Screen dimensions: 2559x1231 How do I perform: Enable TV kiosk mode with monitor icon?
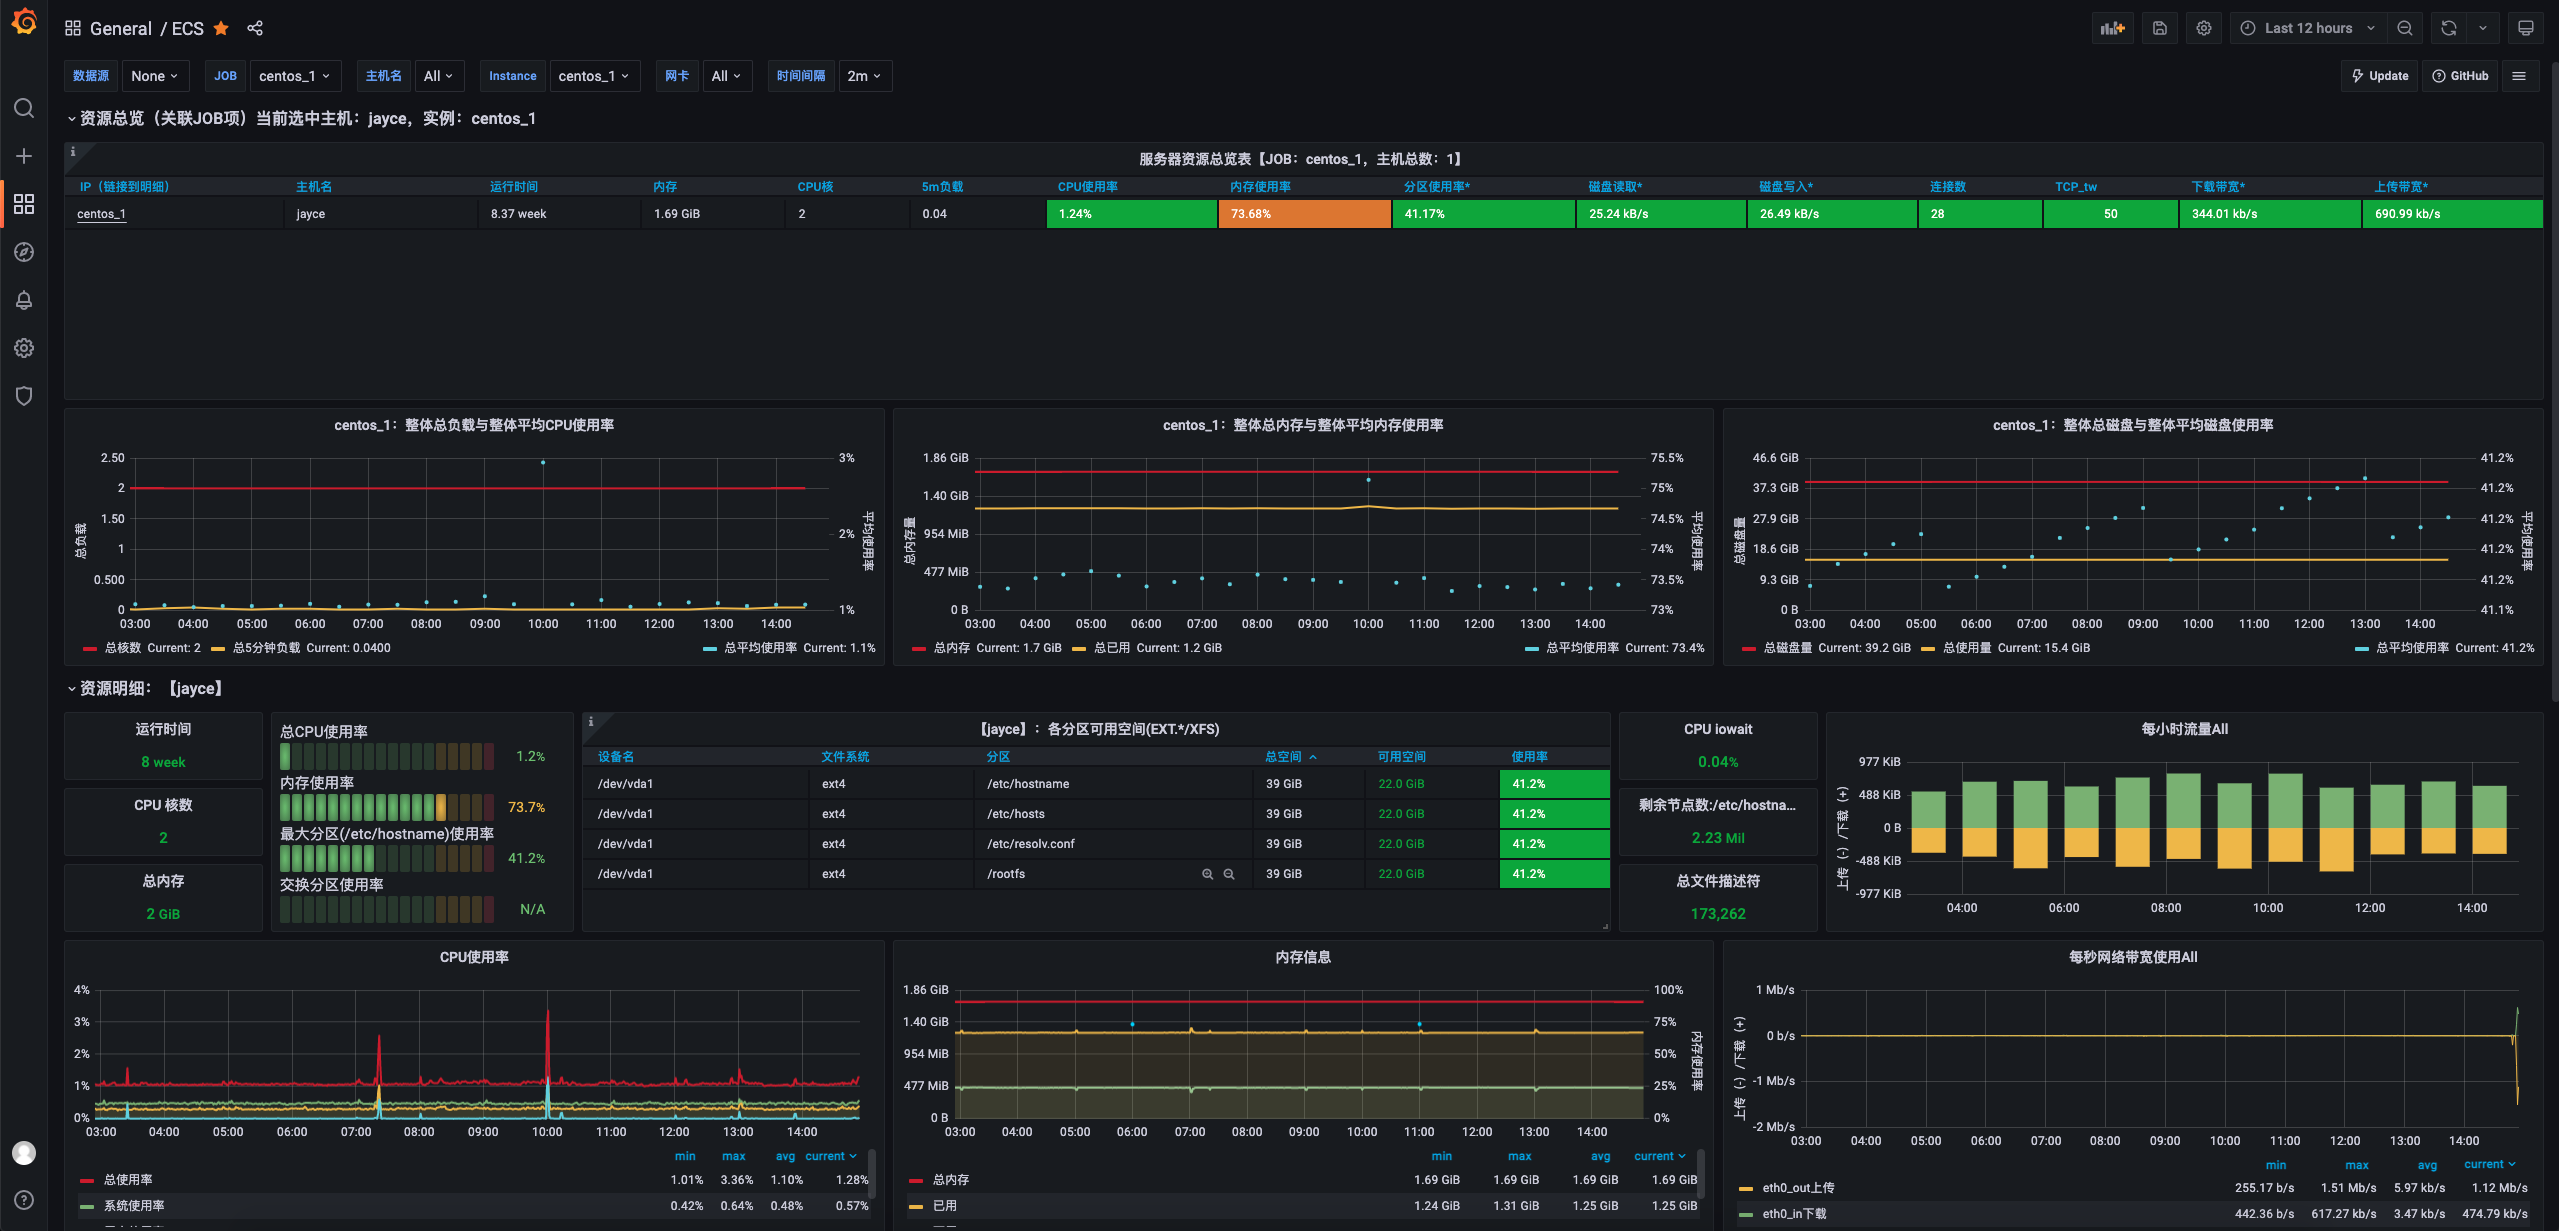[x=2527, y=27]
